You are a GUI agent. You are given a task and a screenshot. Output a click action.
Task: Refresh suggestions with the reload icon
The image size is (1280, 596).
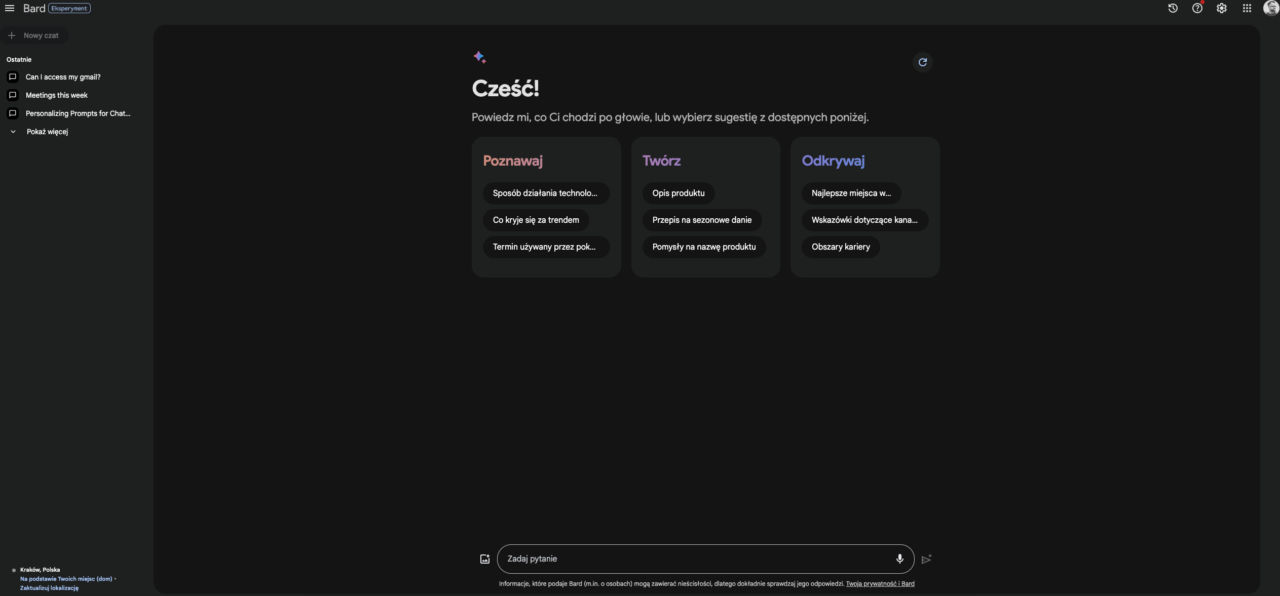pyautogui.click(x=922, y=62)
